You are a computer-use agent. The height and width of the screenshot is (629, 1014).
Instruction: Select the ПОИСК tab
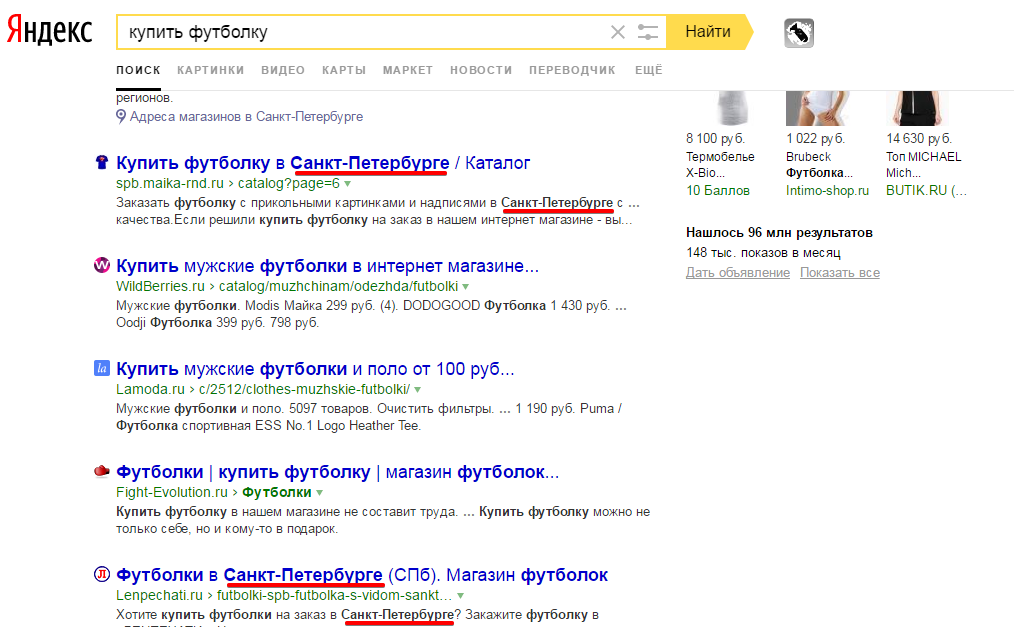point(138,70)
